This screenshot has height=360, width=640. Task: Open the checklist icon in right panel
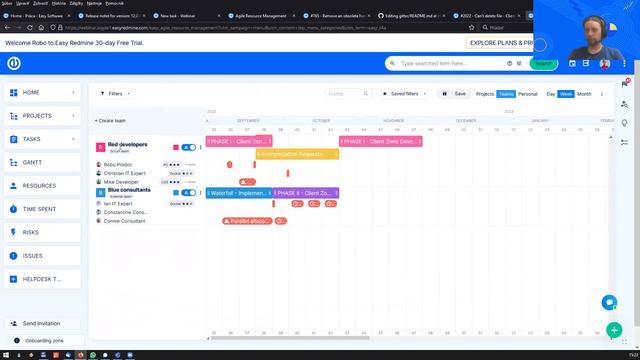(x=624, y=142)
